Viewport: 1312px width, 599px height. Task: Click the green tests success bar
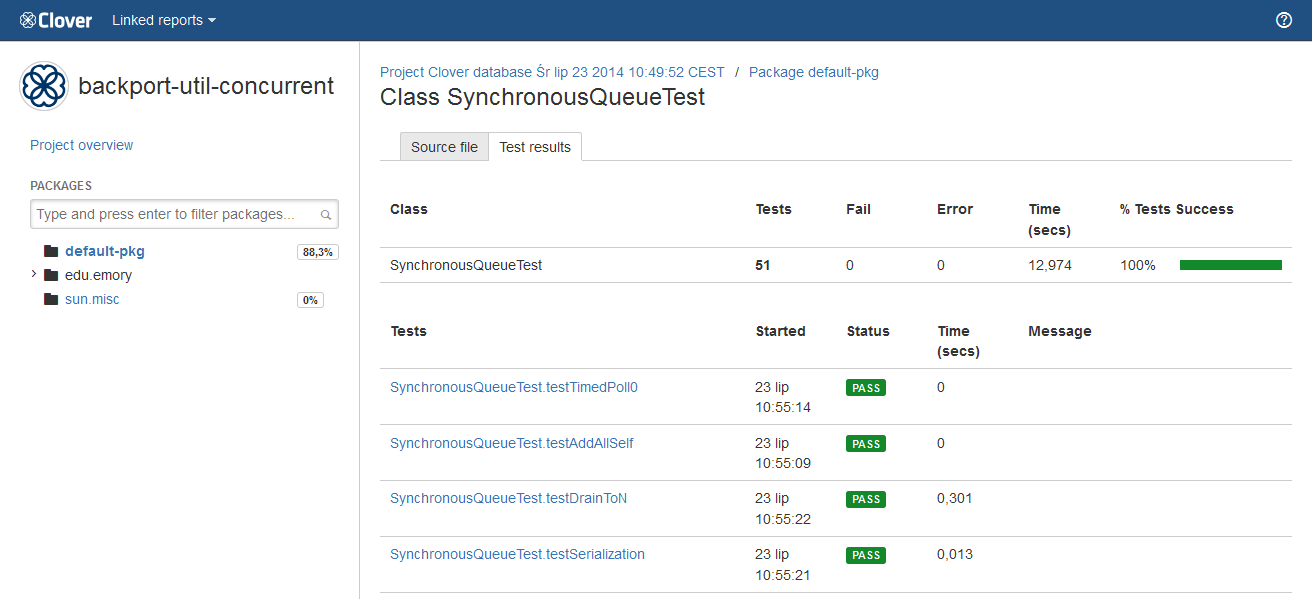(1230, 265)
